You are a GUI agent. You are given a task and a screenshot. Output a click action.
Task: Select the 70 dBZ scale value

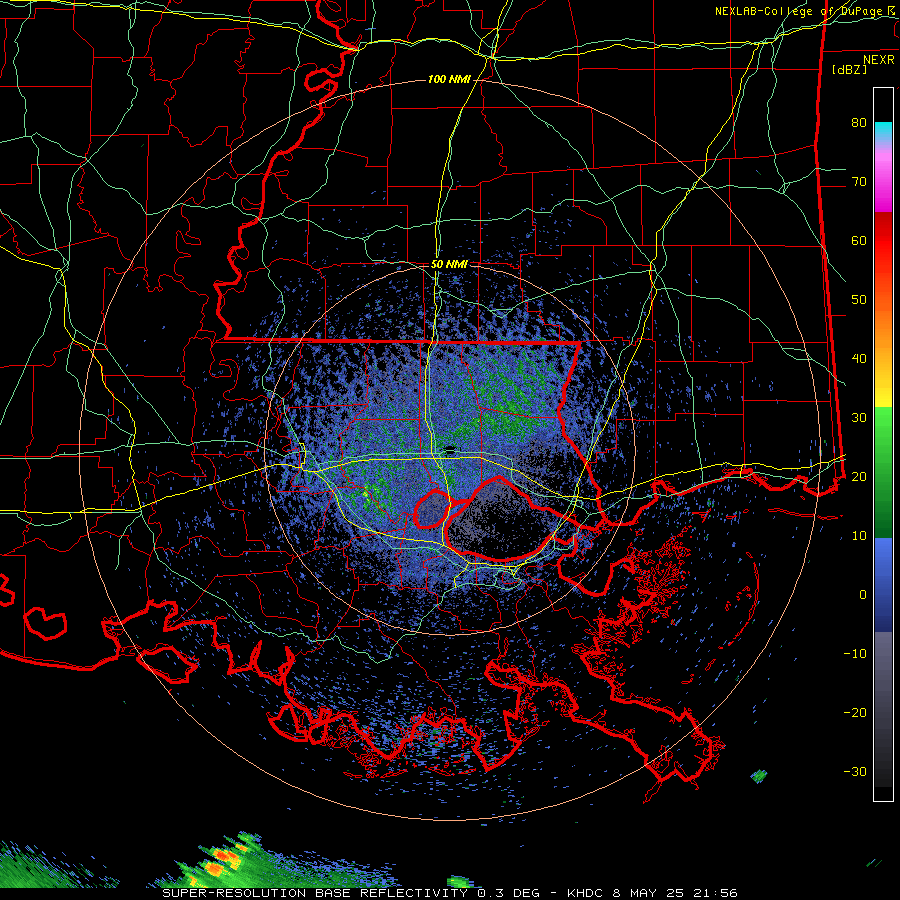pos(859,181)
